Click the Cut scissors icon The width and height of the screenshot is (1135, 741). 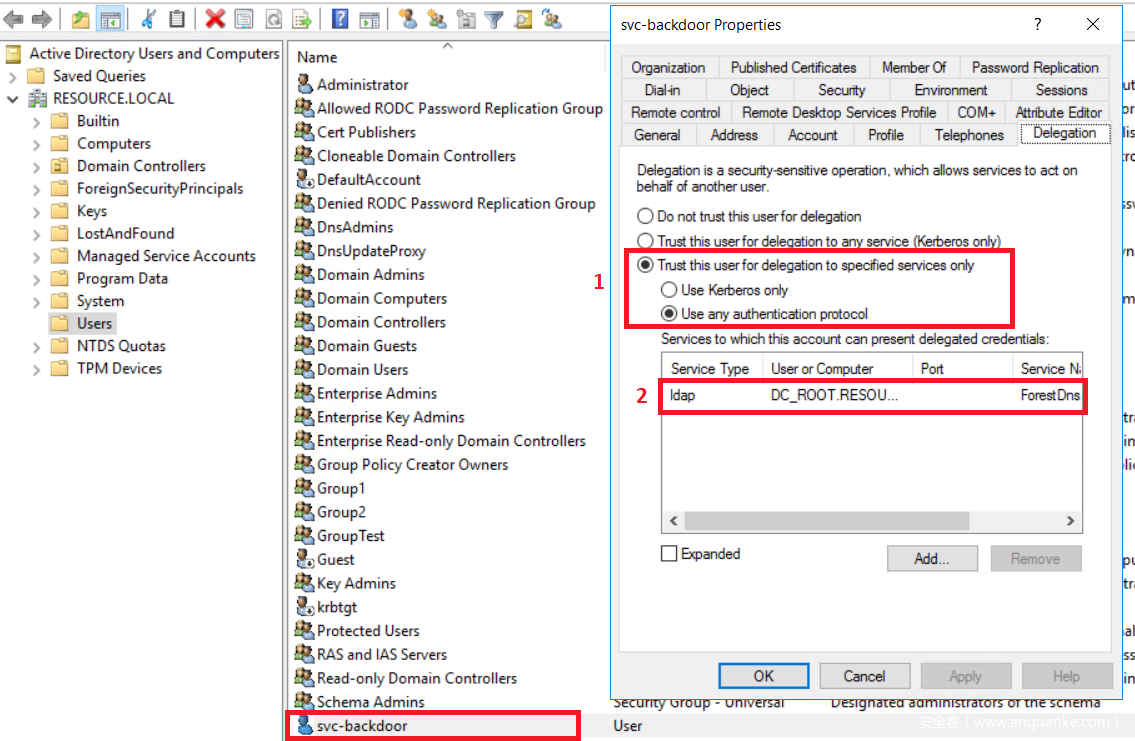click(x=148, y=19)
